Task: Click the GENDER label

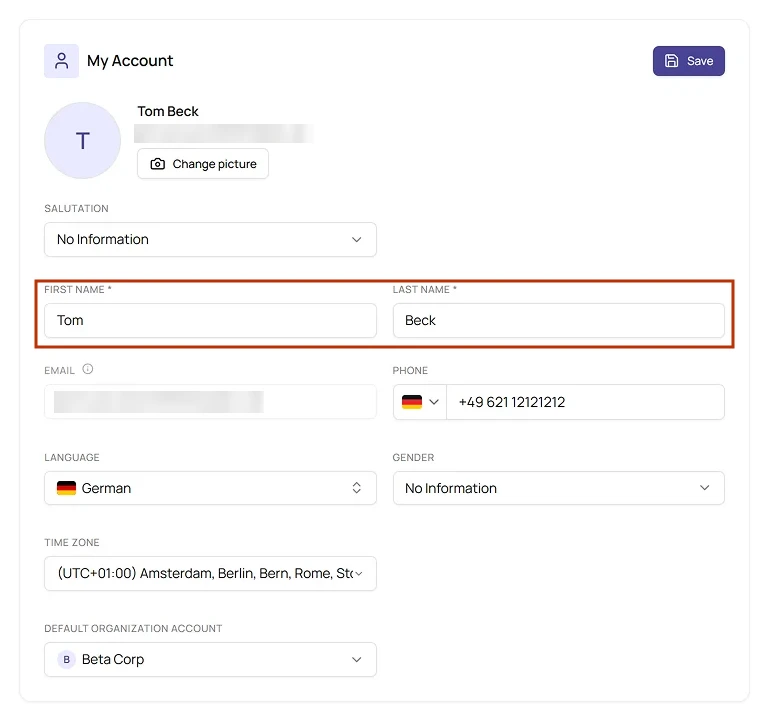Action: click(x=413, y=457)
